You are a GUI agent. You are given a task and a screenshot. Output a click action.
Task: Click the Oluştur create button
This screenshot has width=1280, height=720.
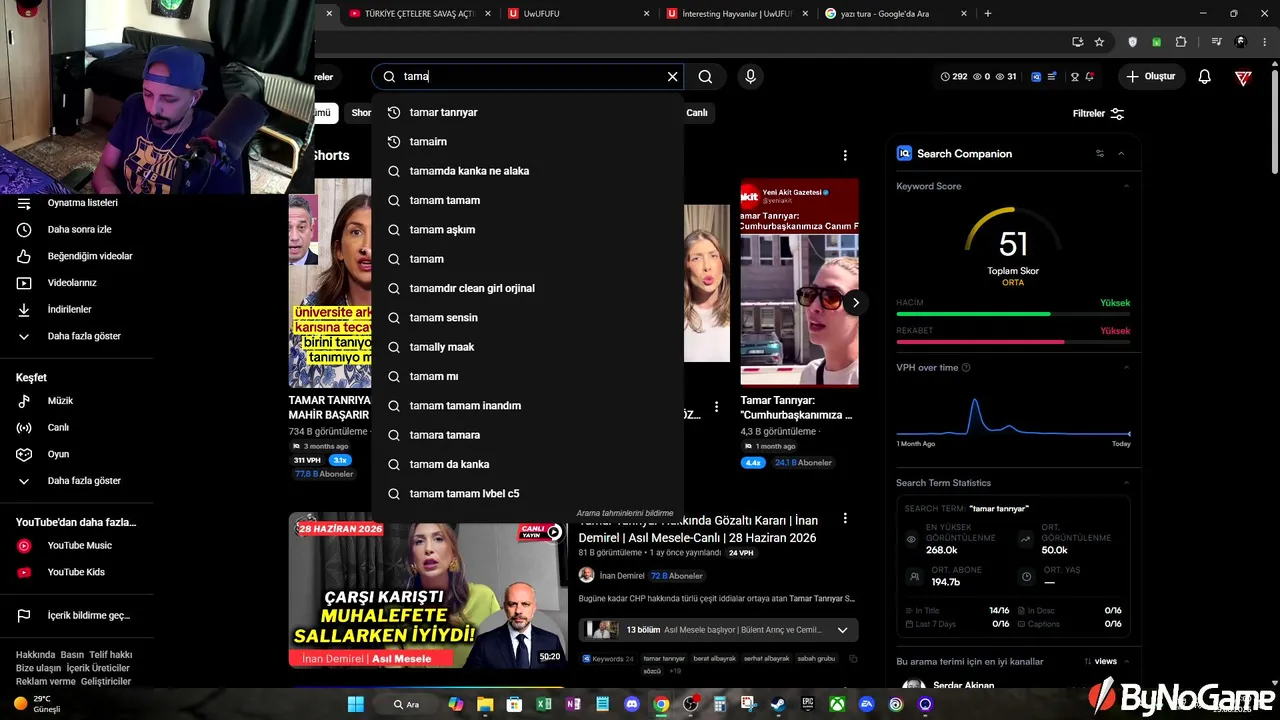click(1151, 77)
